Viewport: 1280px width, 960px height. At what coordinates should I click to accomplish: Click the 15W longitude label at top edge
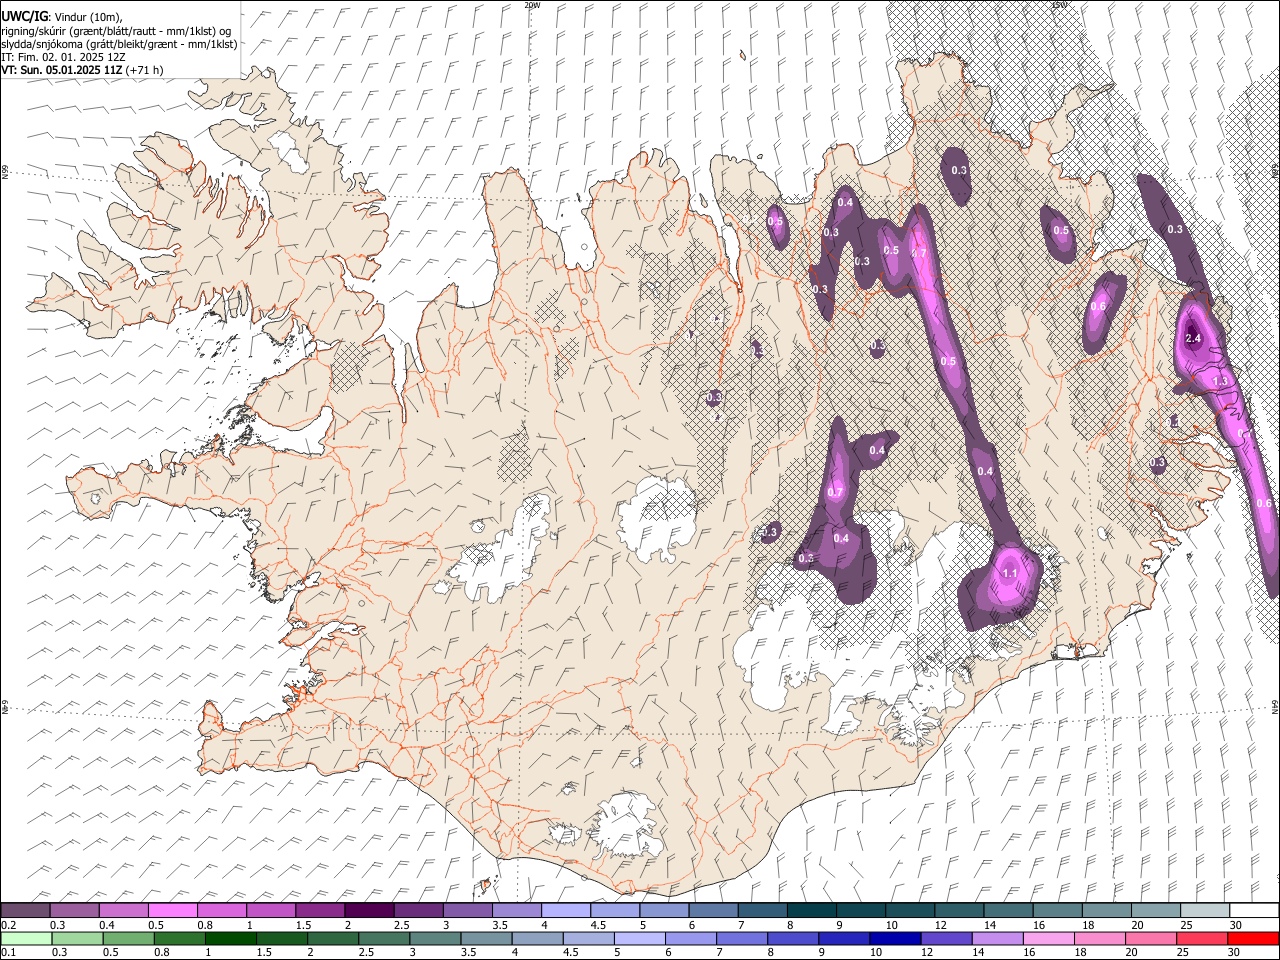click(1059, 5)
